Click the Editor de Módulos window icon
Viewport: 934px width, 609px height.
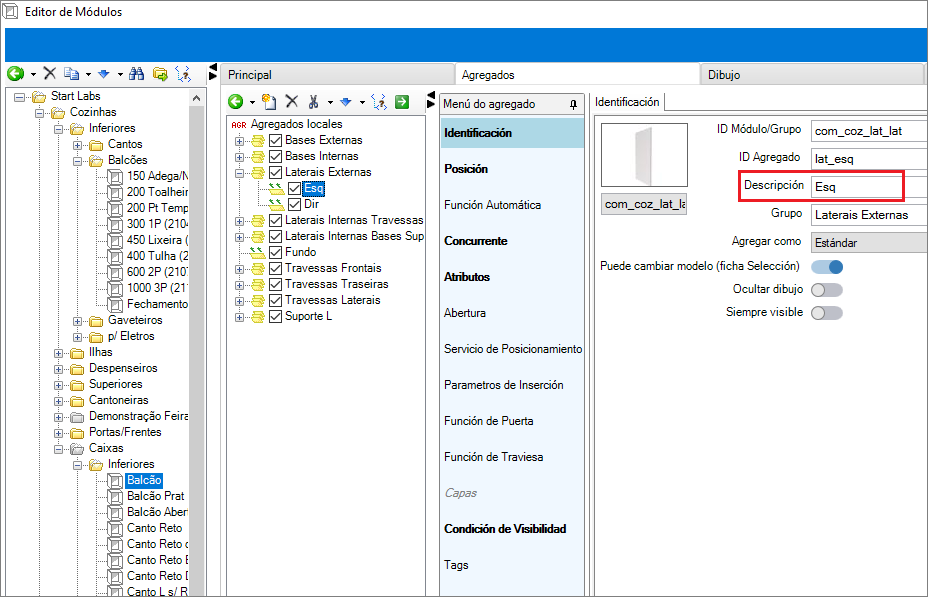[10, 11]
